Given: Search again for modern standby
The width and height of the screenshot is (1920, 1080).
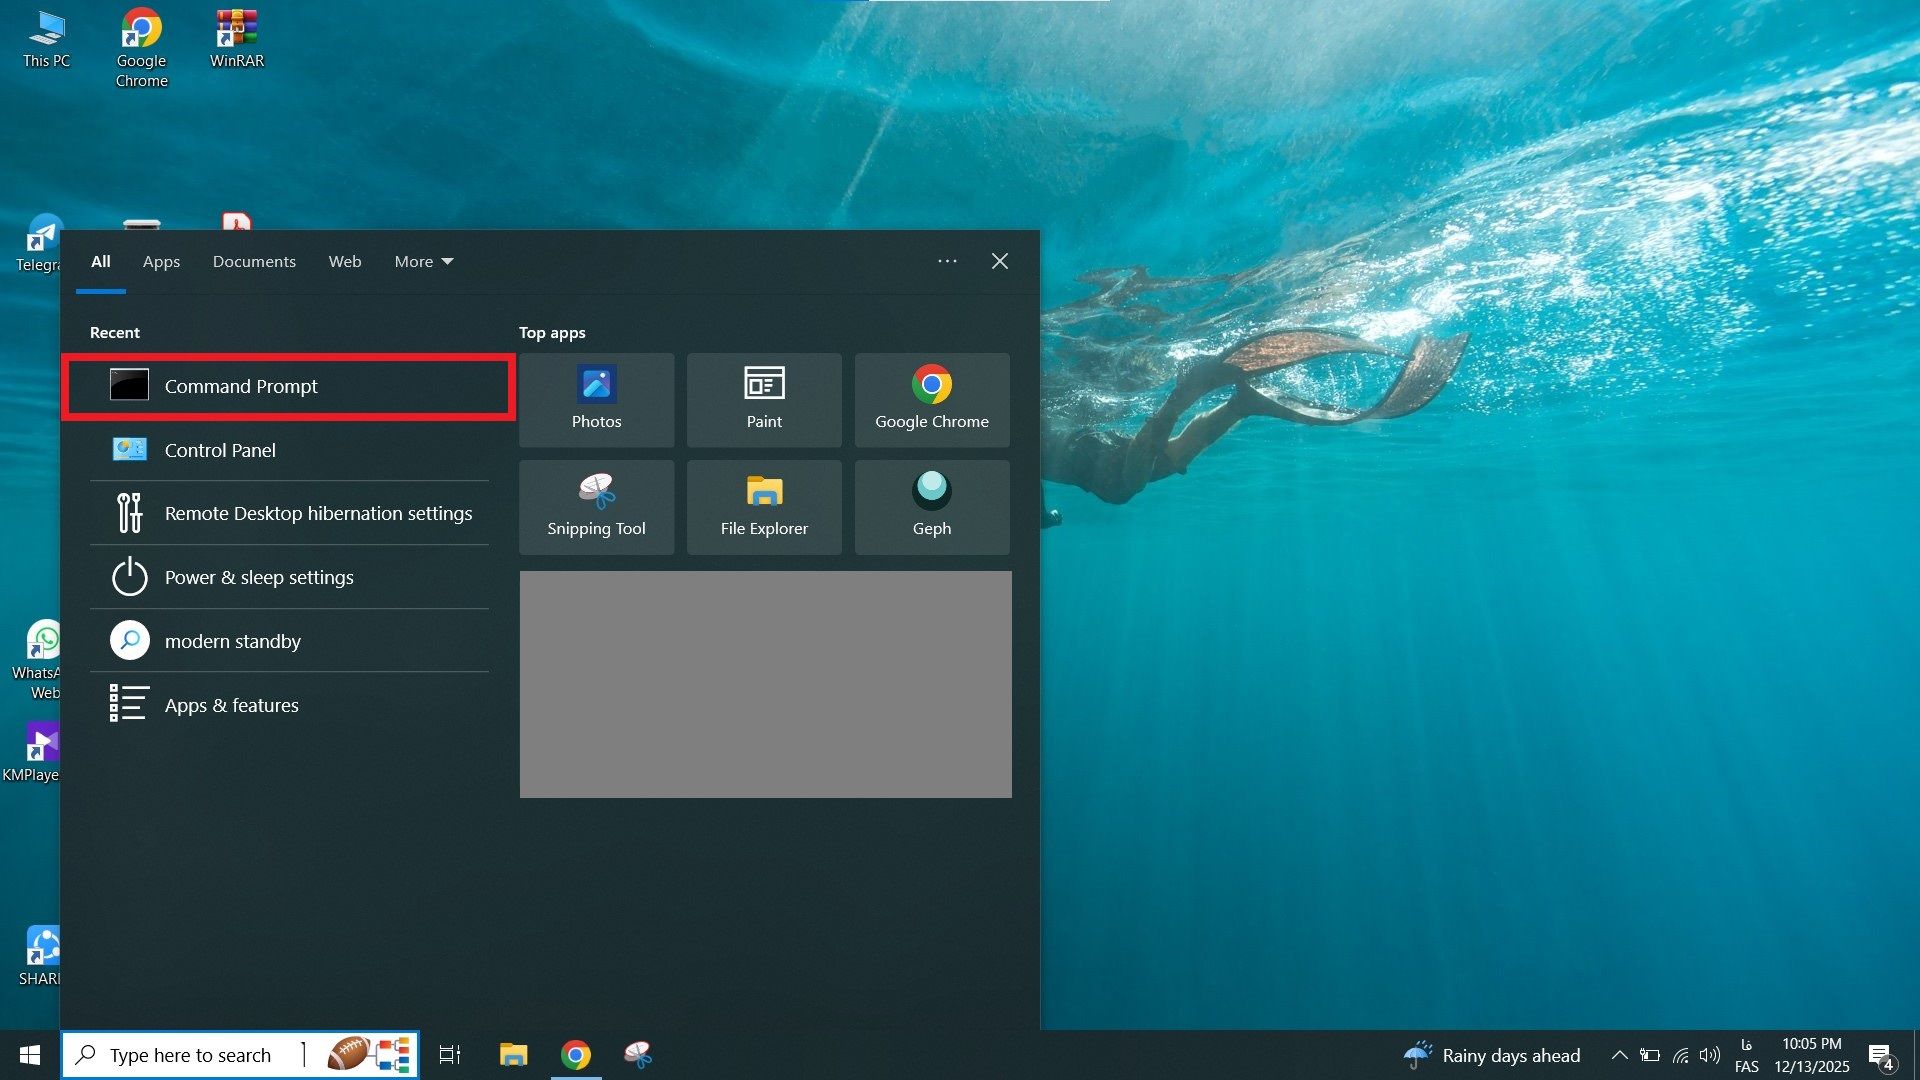Looking at the screenshot, I should pyautogui.click(x=233, y=641).
